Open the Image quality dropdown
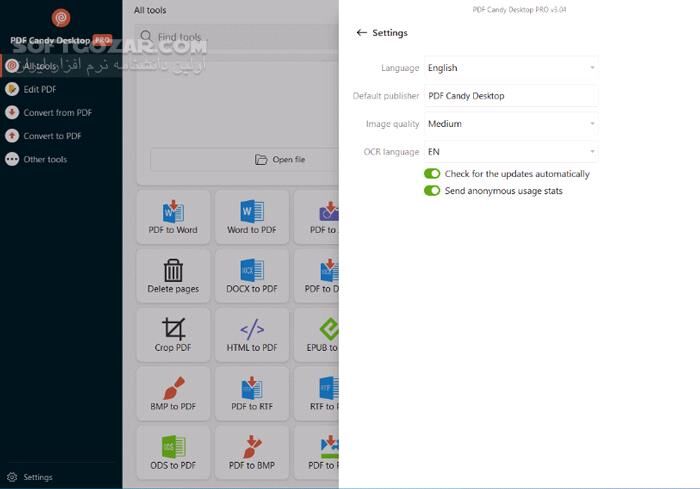The height and width of the screenshot is (489, 700). (x=510, y=124)
